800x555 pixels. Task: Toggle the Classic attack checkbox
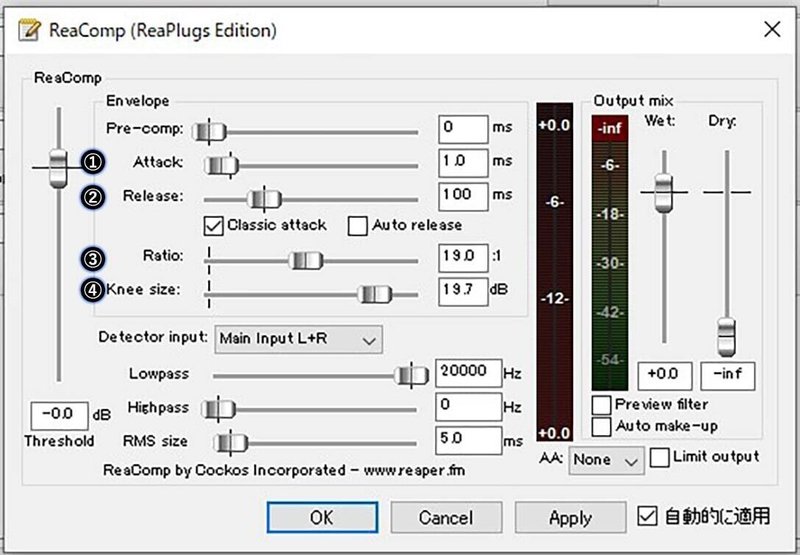[x=213, y=226]
